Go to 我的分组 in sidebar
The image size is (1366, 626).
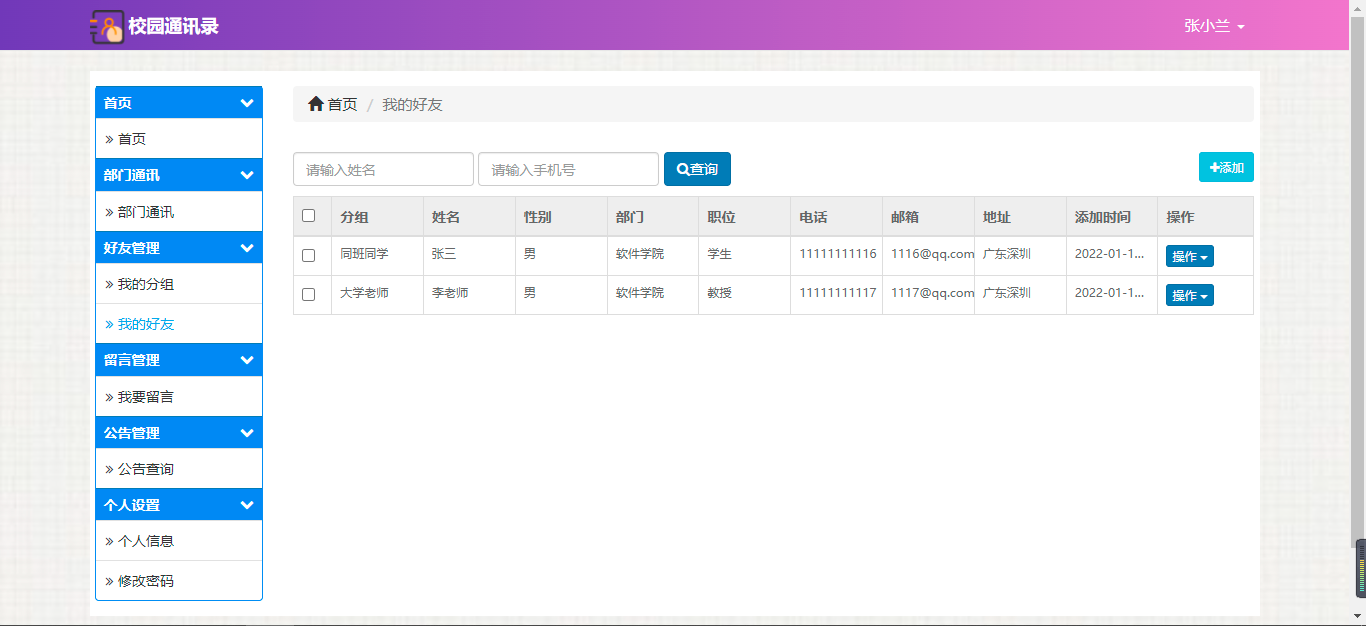coord(179,284)
